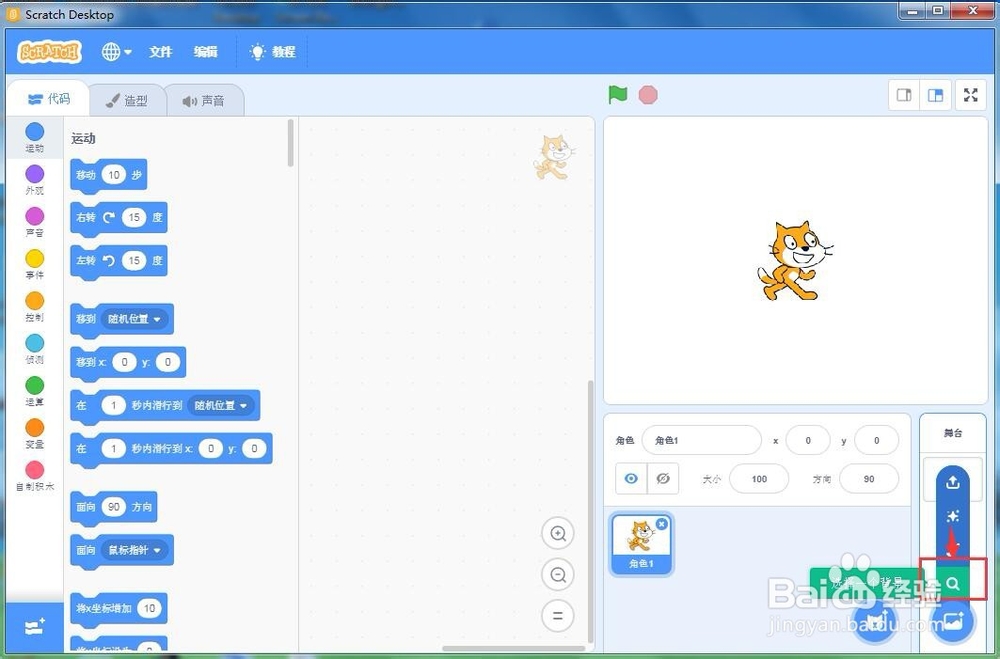Zoom in the code workspace
This screenshot has height=659, width=1000.
[x=558, y=533]
